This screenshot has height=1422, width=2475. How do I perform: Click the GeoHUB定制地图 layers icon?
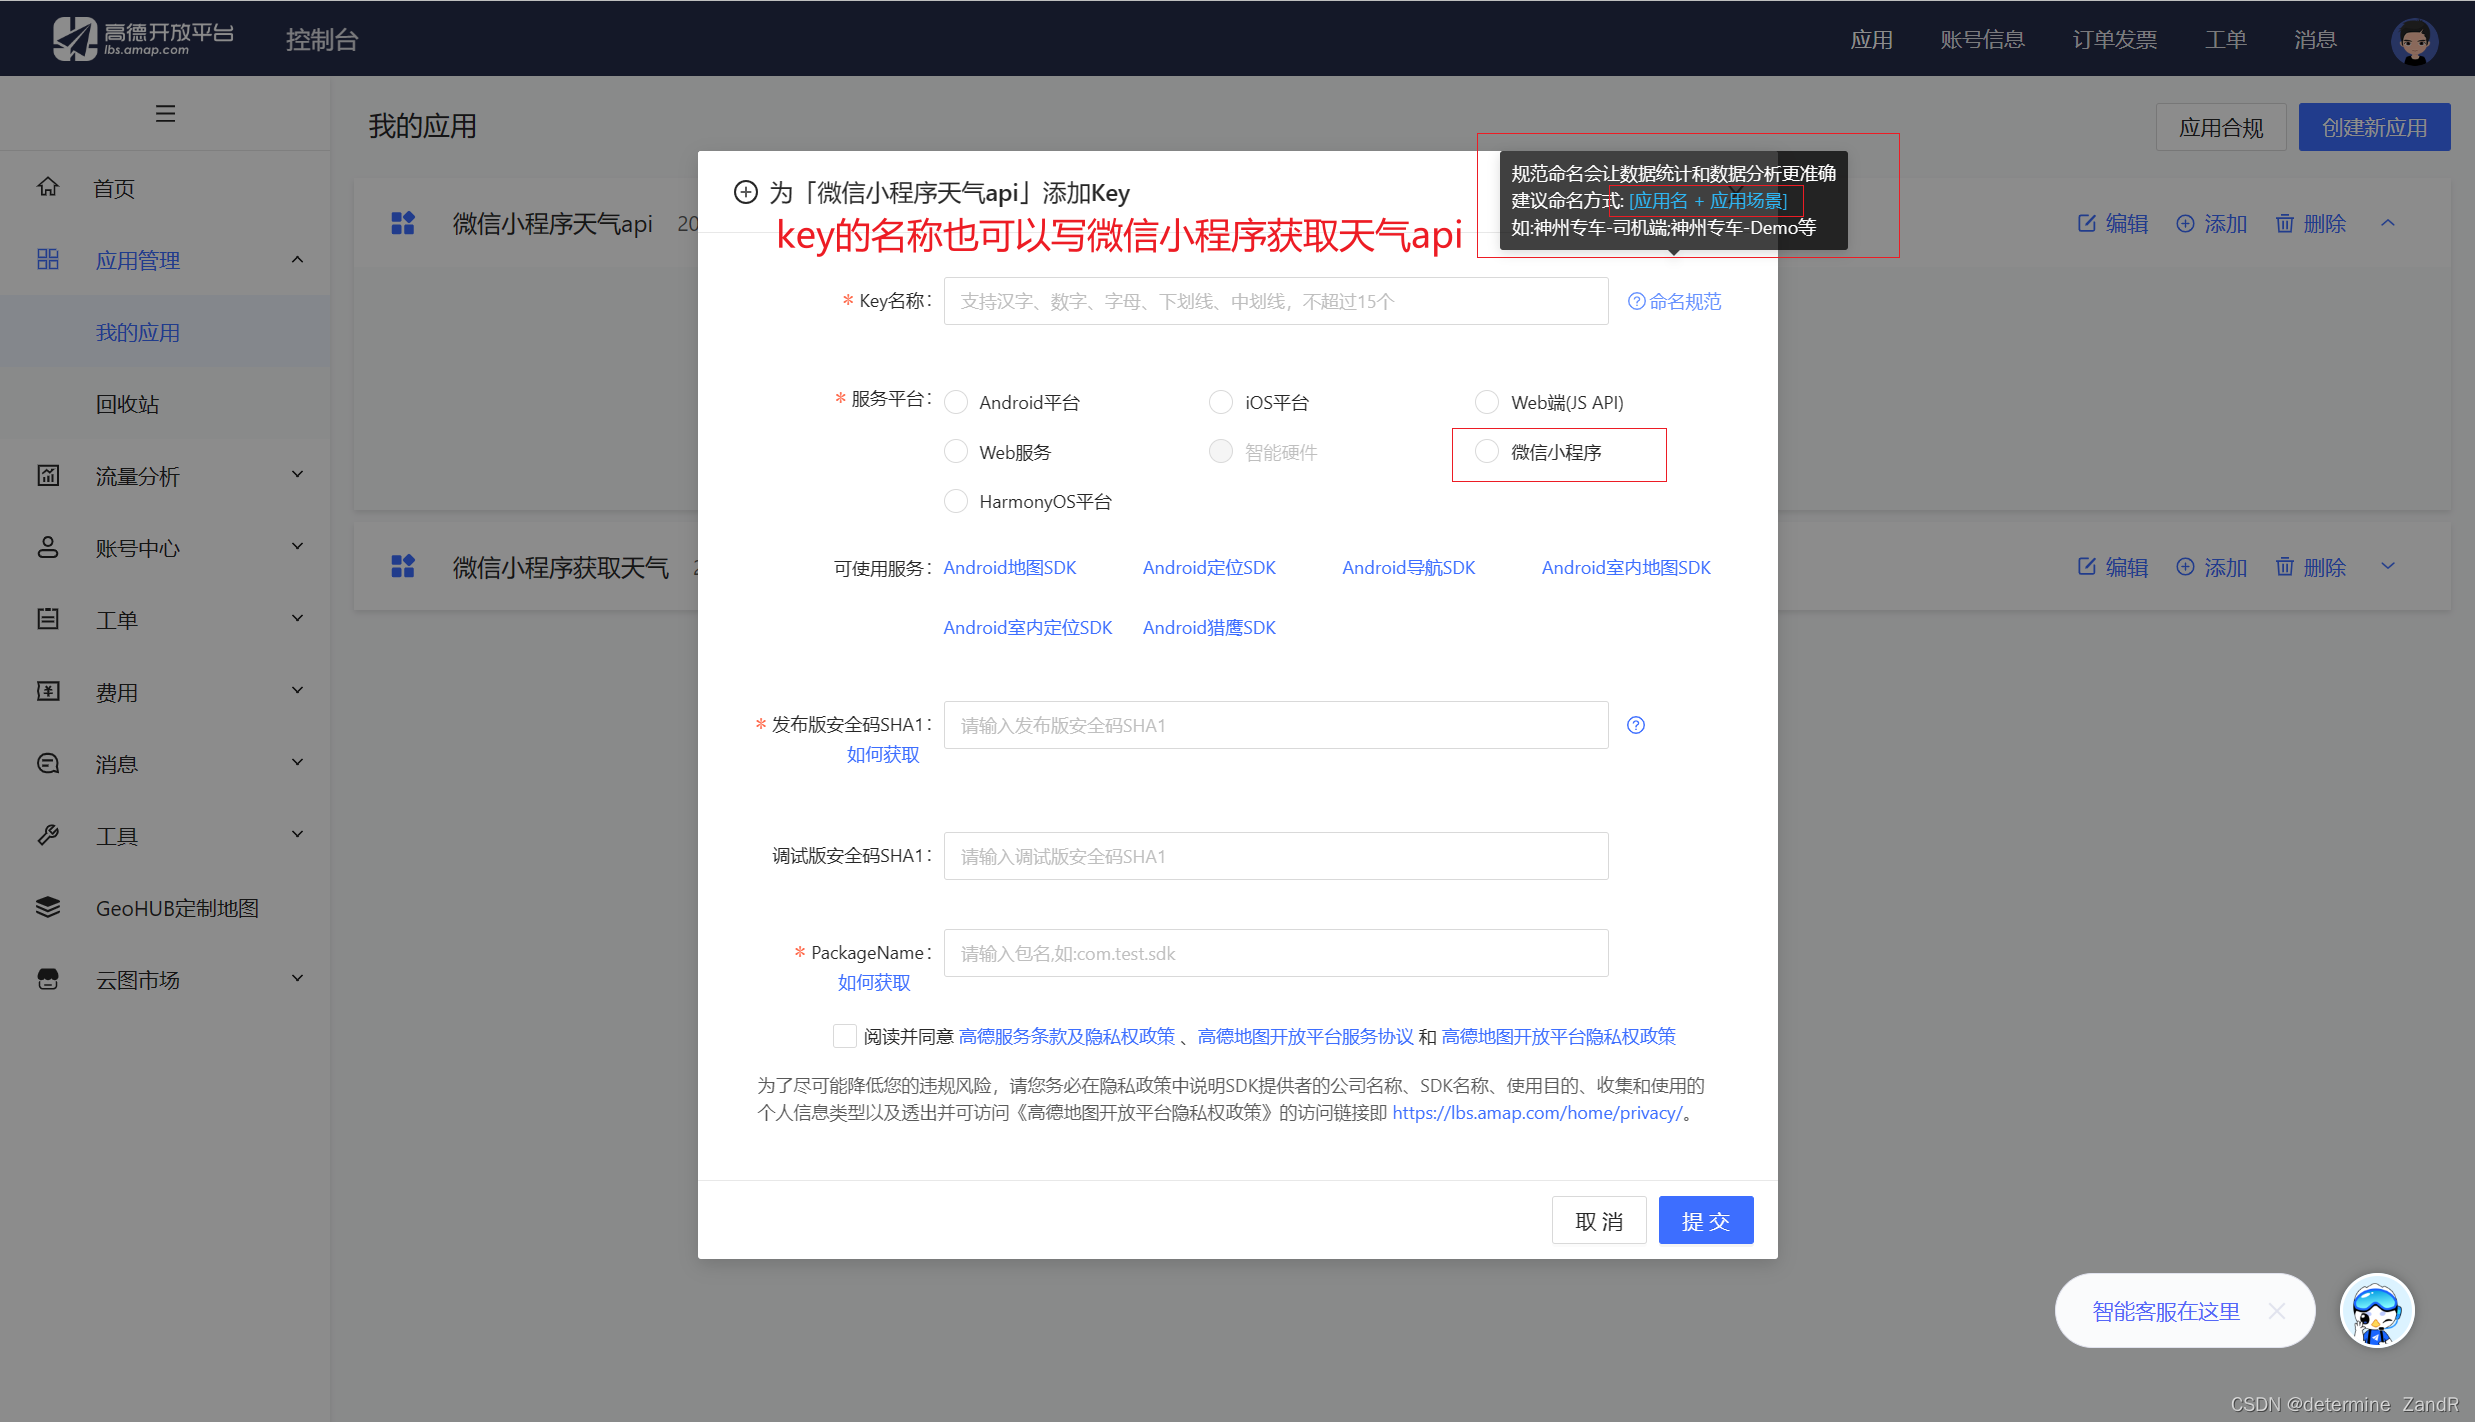pos(48,907)
